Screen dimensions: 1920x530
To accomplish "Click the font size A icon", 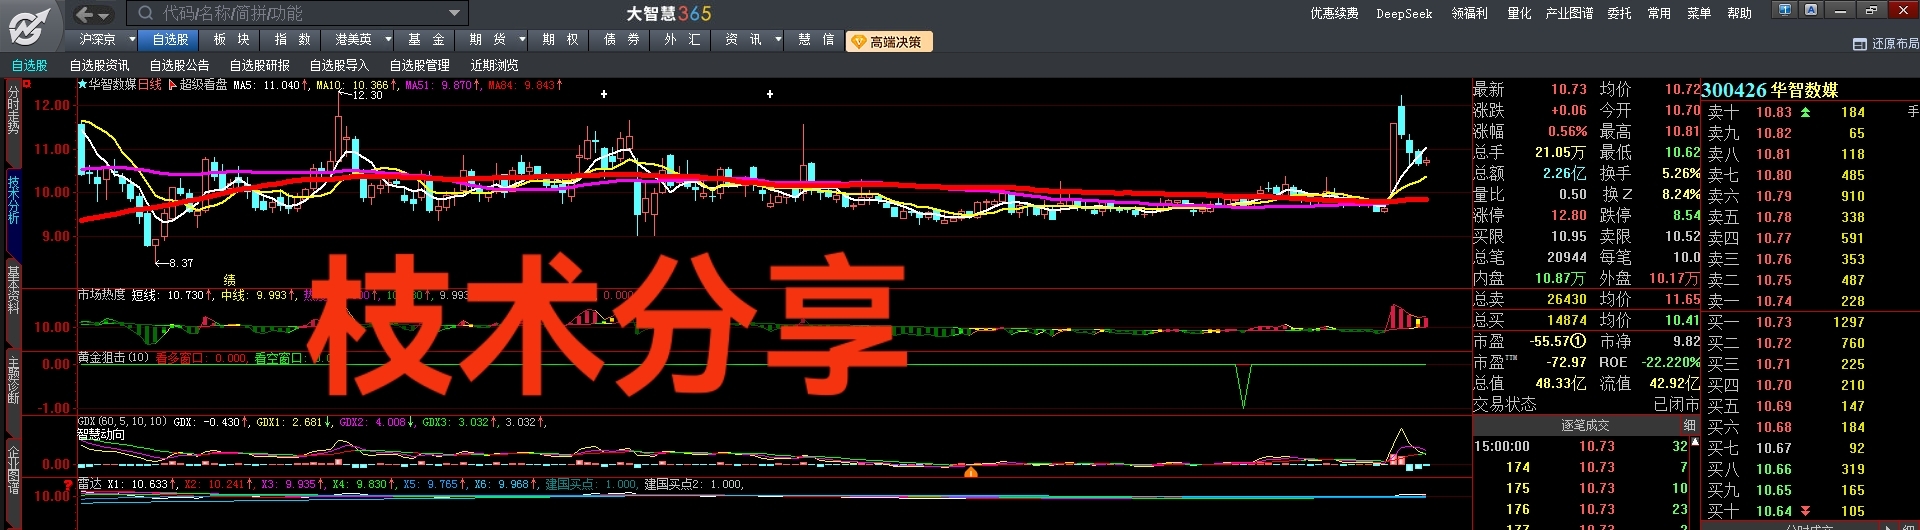I will [1811, 9].
